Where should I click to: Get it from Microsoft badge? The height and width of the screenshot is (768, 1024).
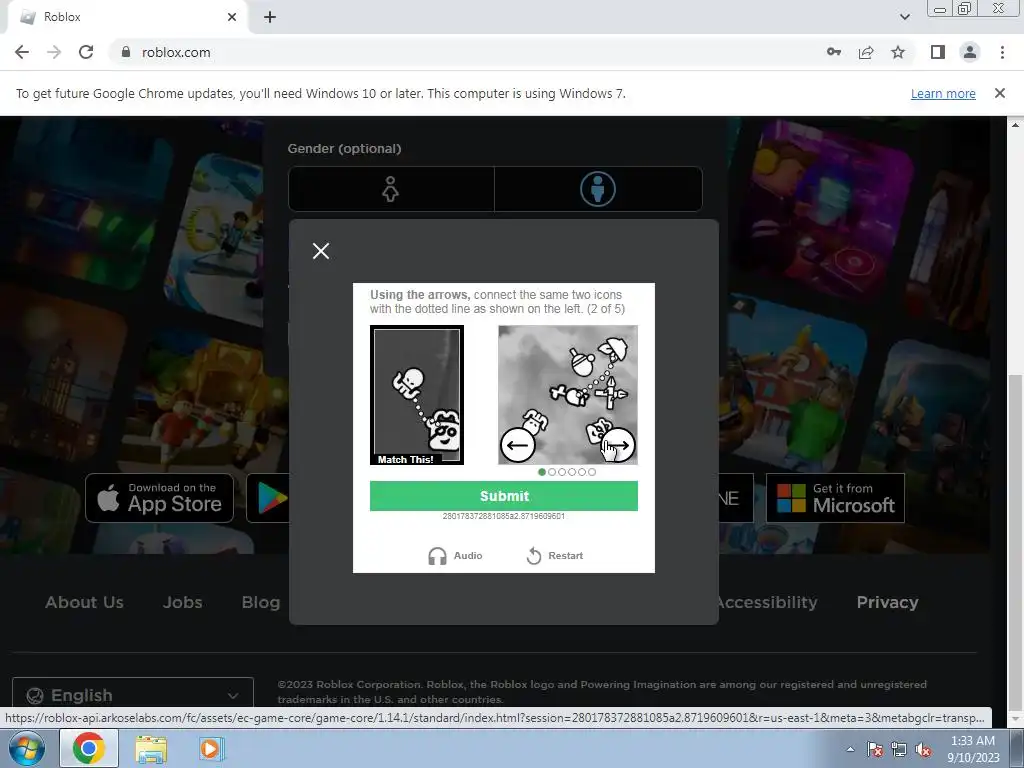[835, 498]
